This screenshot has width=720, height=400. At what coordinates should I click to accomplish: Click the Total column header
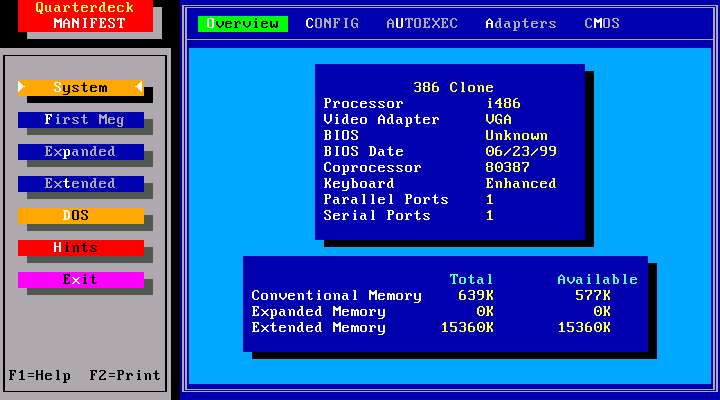[x=471, y=280]
